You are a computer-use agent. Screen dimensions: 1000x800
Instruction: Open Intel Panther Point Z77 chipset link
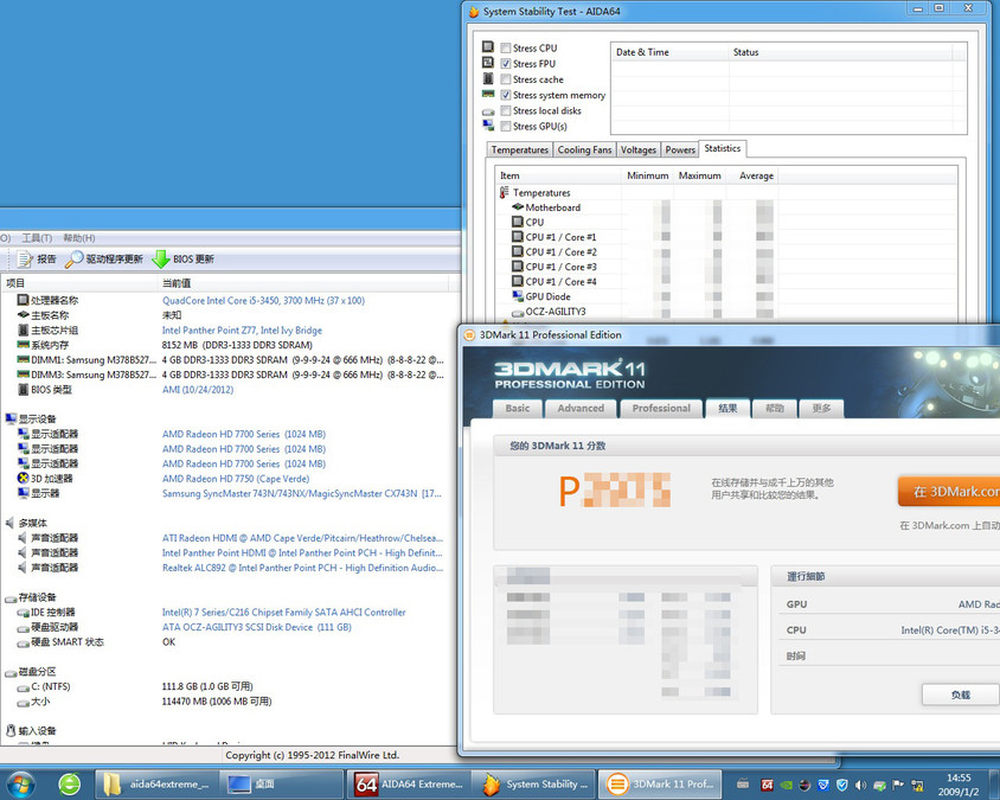pyautogui.click(x=242, y=330)
